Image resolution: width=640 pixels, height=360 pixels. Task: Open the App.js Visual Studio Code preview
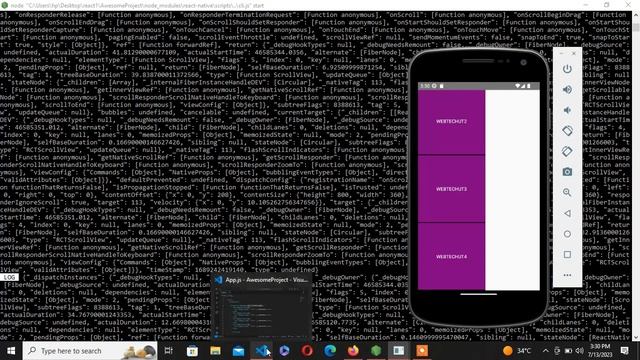click(261, 306)
